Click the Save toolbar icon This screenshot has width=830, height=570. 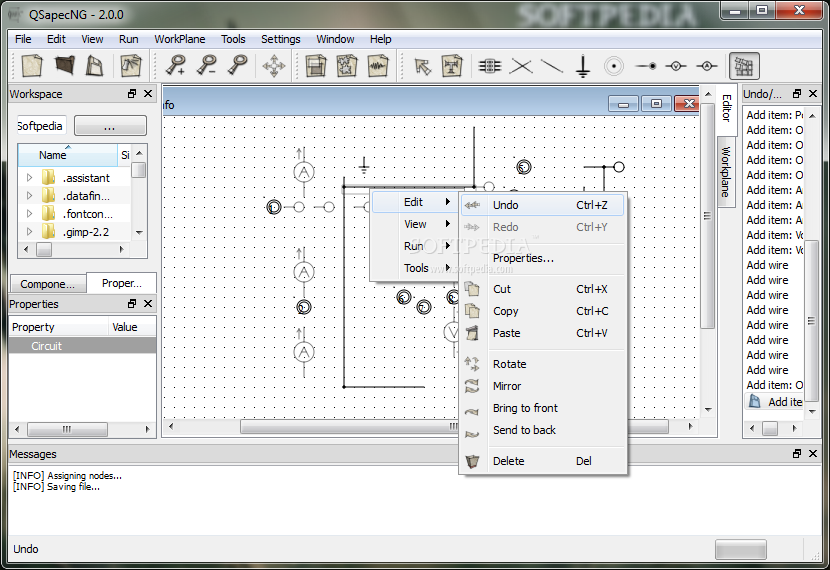pyautogui.click(x=94, y=66)
